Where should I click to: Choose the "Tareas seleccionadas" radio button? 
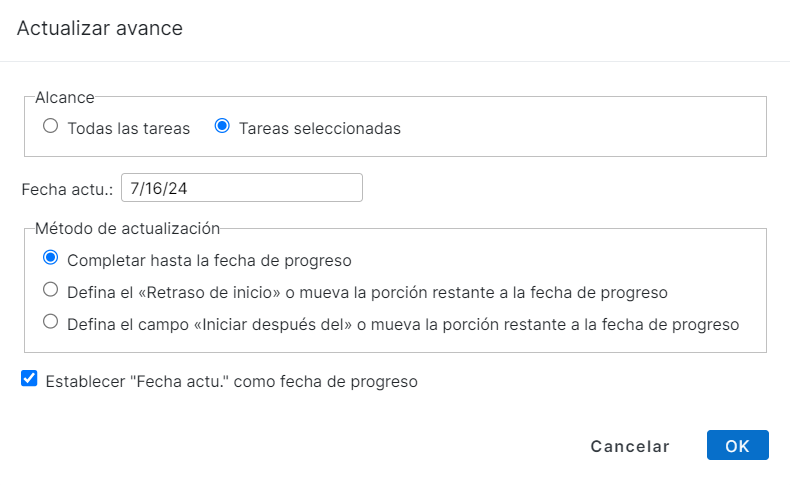click(222, 127)
